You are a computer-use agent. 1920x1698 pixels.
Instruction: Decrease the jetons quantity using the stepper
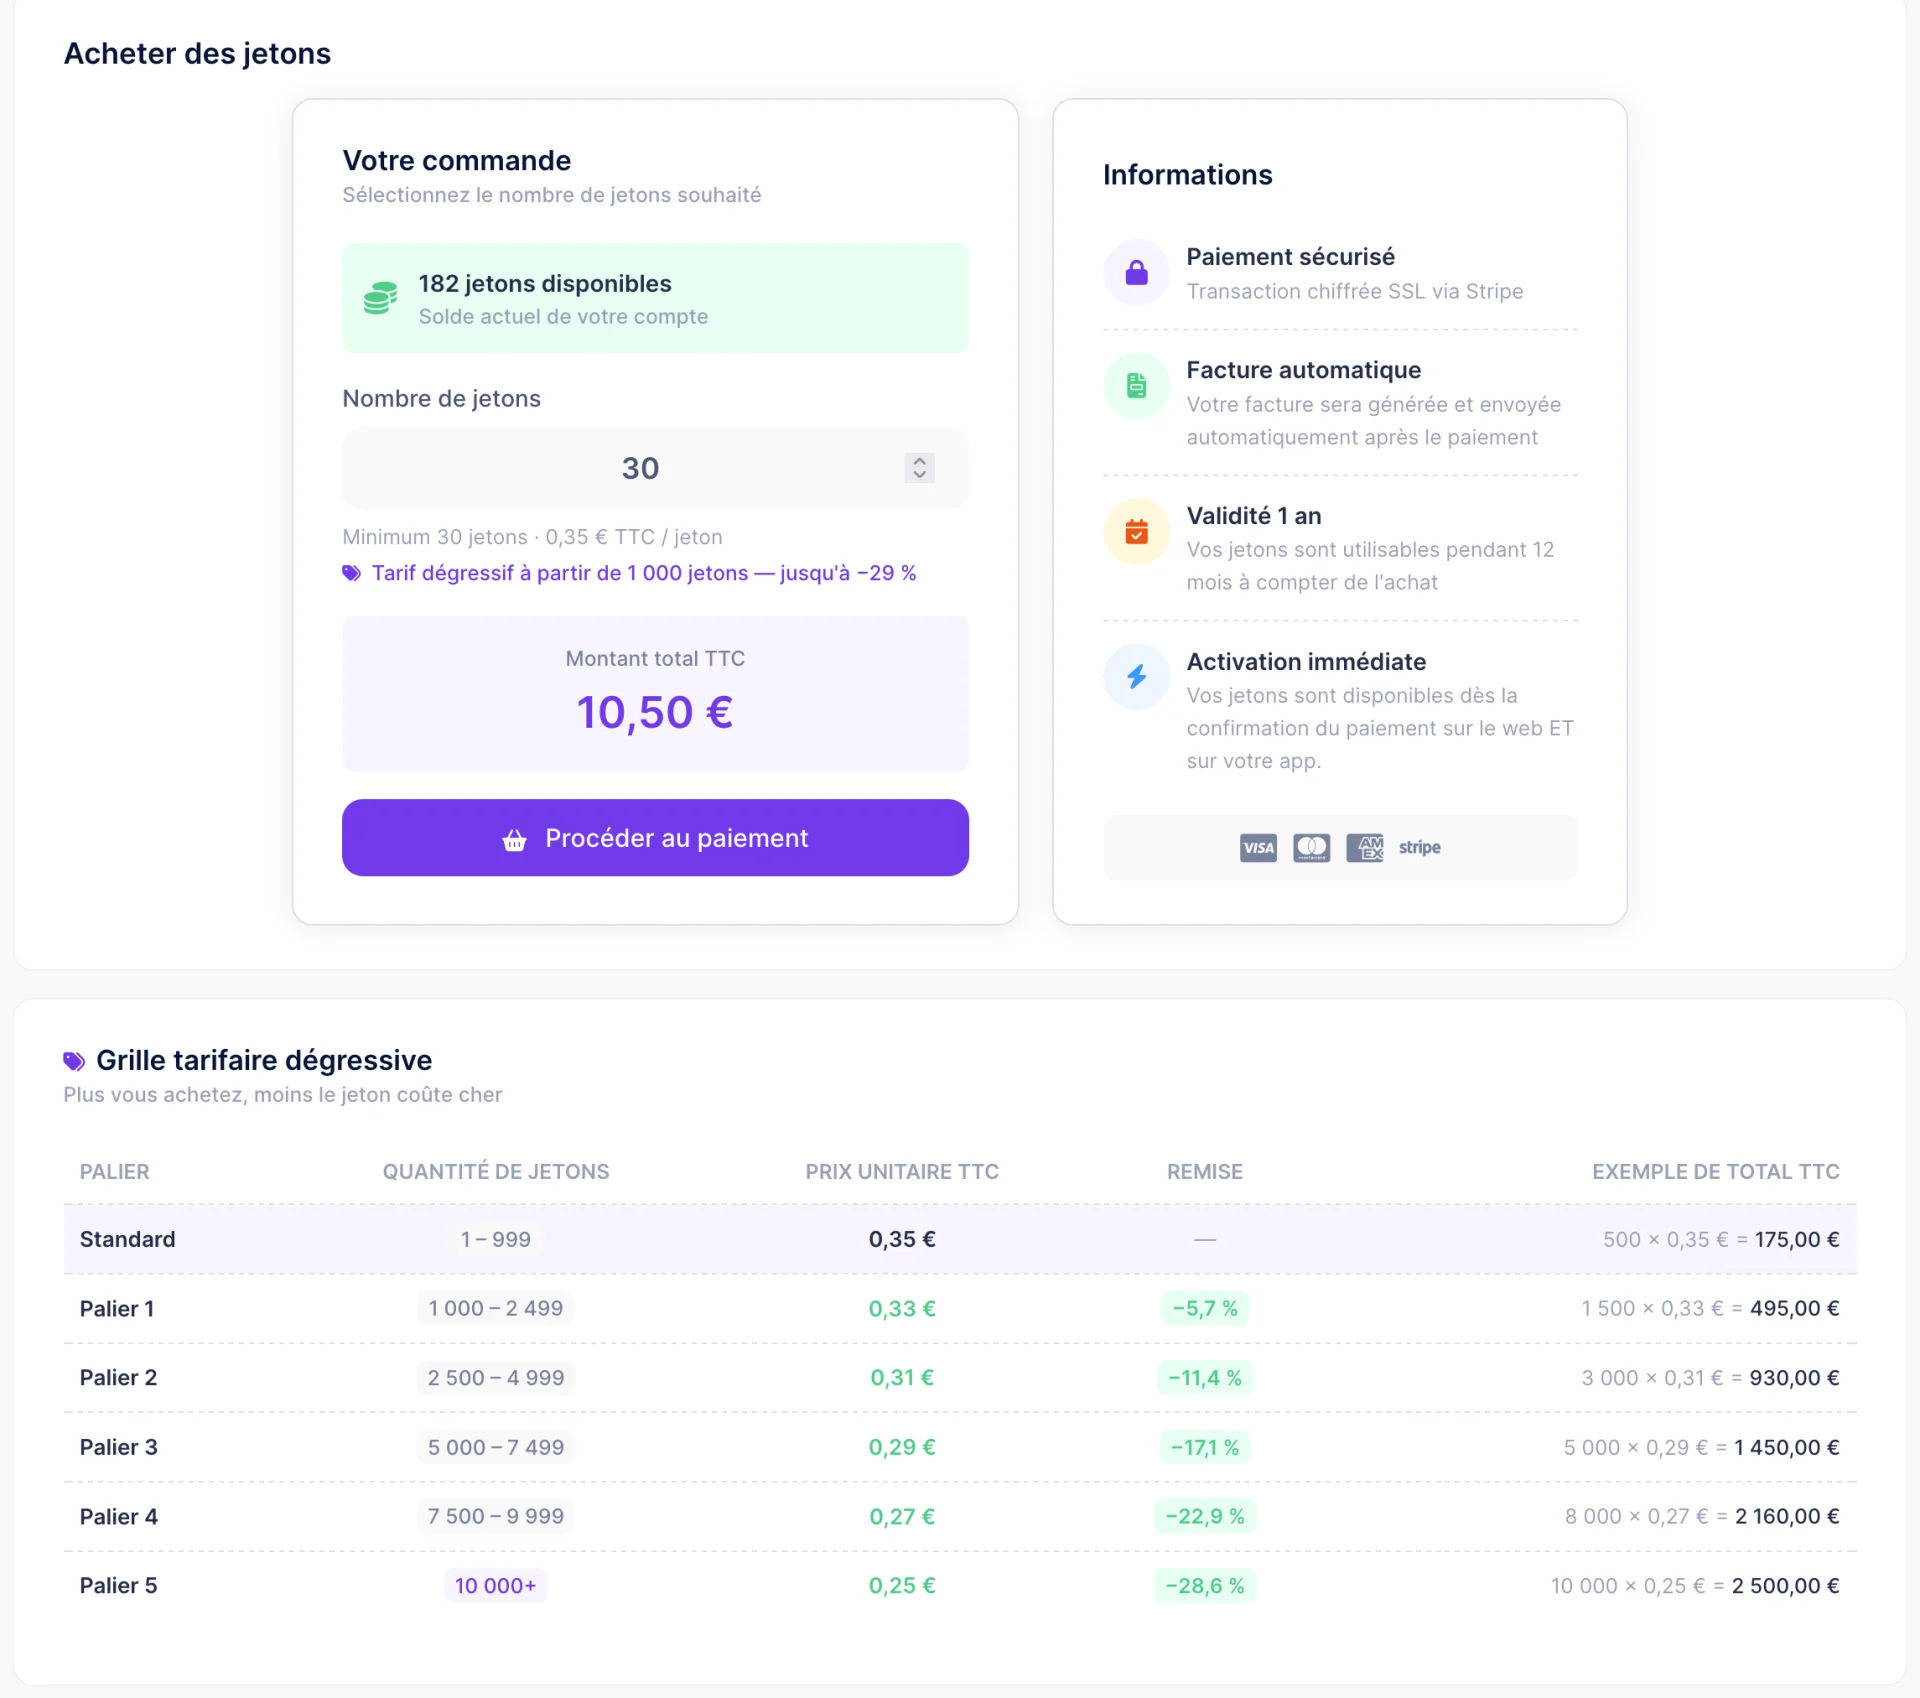click(918, 475)
